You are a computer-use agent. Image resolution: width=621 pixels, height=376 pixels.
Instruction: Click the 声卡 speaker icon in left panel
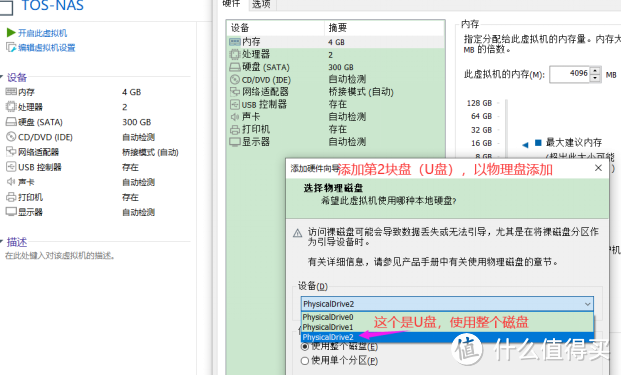pyautogui.click(x=11, y=182)
